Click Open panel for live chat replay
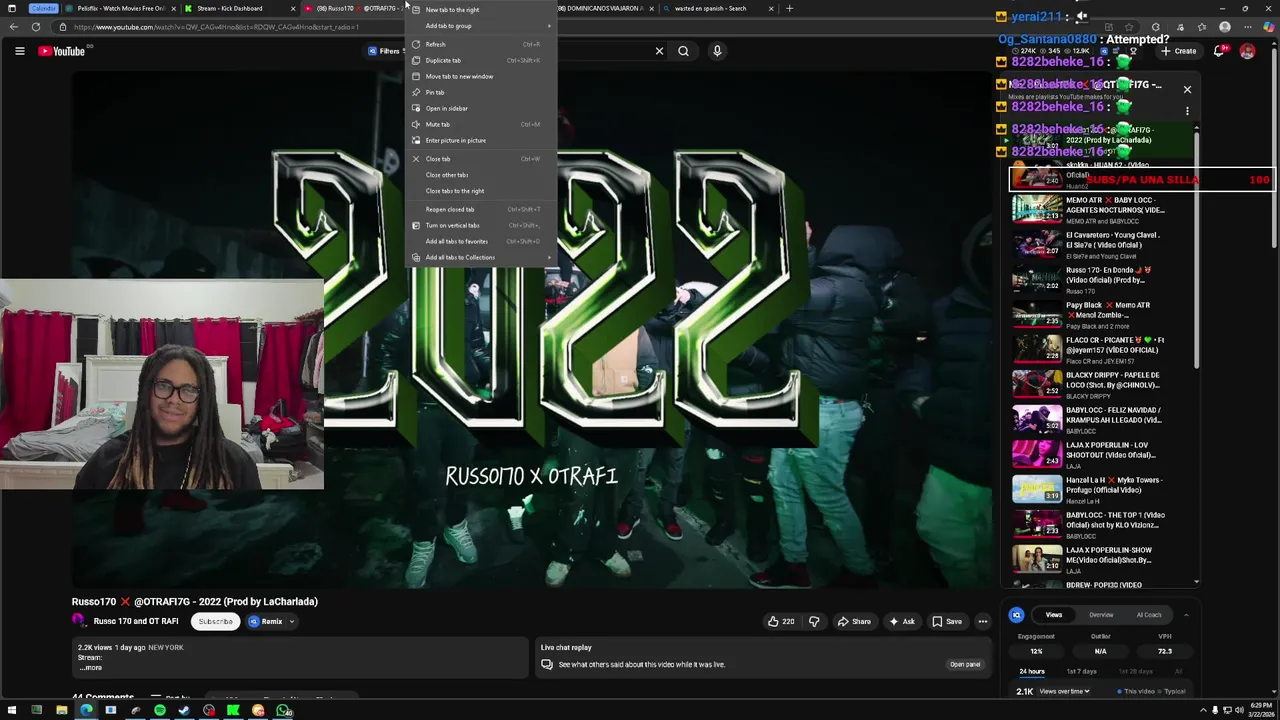The width and height of the screenshot is (1280, 720). [x=965, y=664]
